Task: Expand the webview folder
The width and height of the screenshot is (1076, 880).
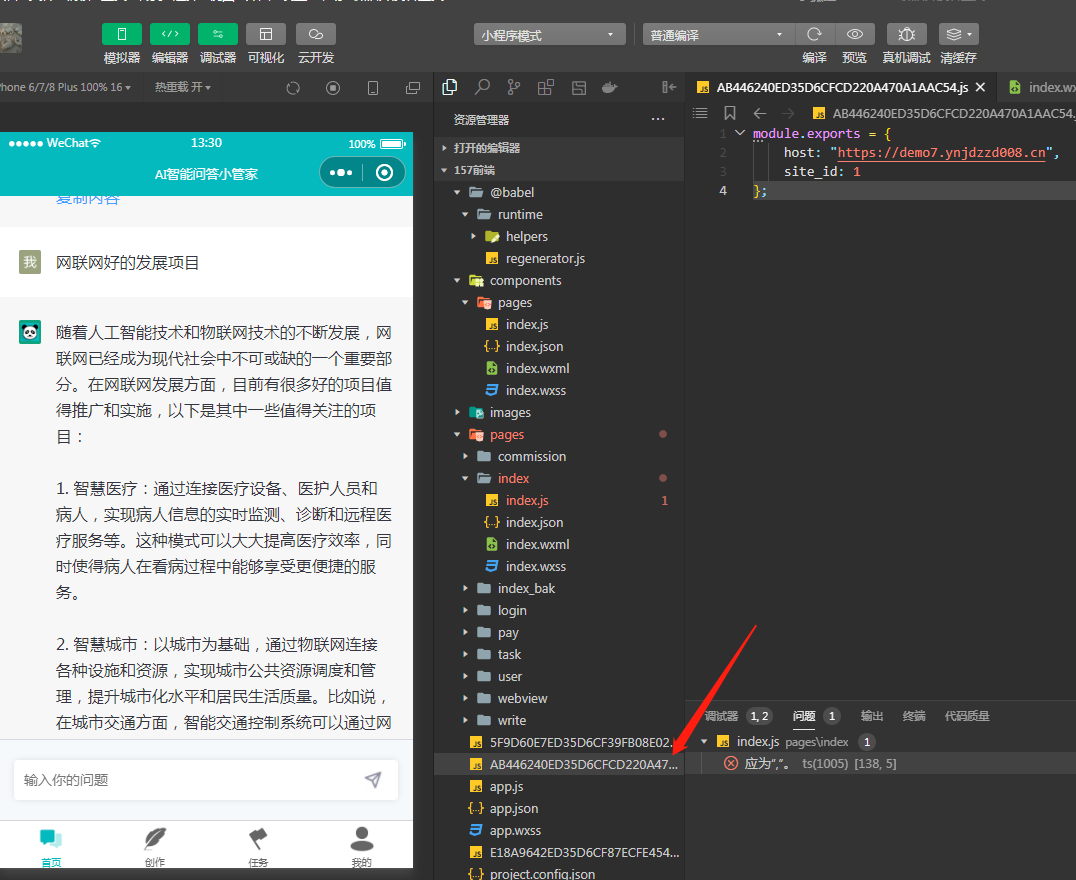Action: click(x=559, y=698)
